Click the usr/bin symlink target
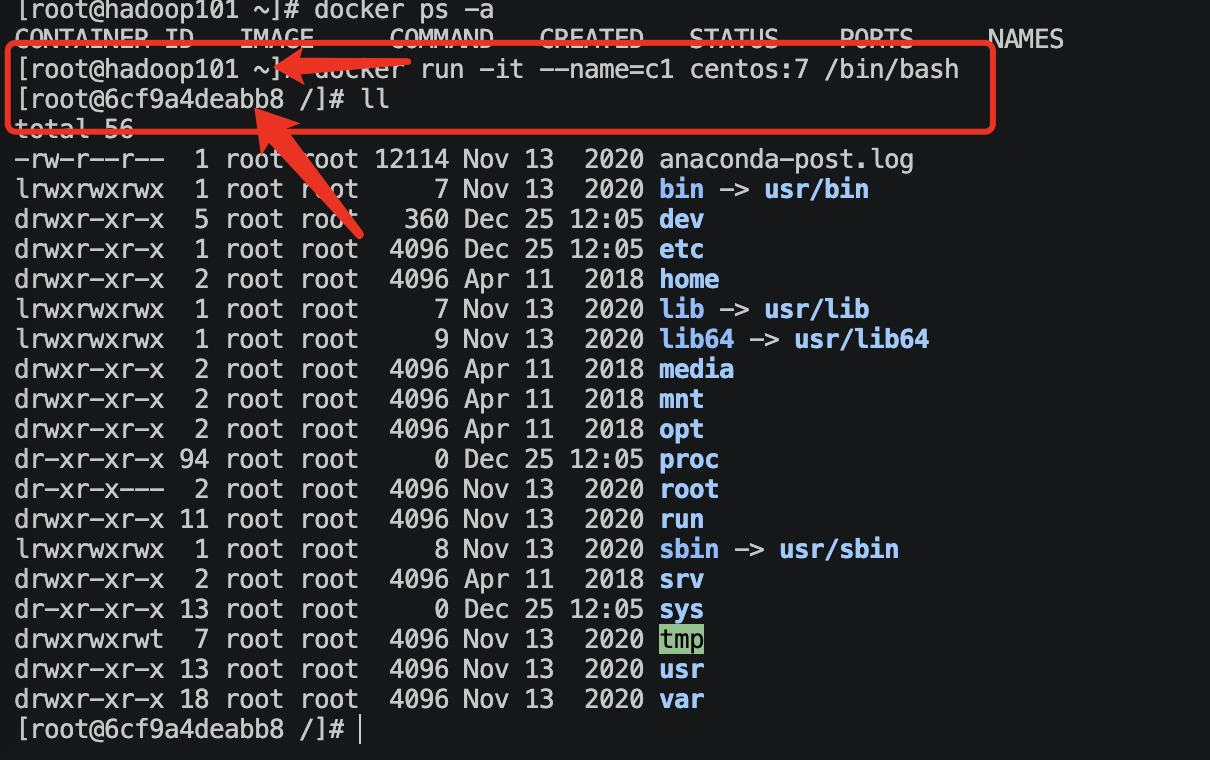 click(x=816, y=189)
